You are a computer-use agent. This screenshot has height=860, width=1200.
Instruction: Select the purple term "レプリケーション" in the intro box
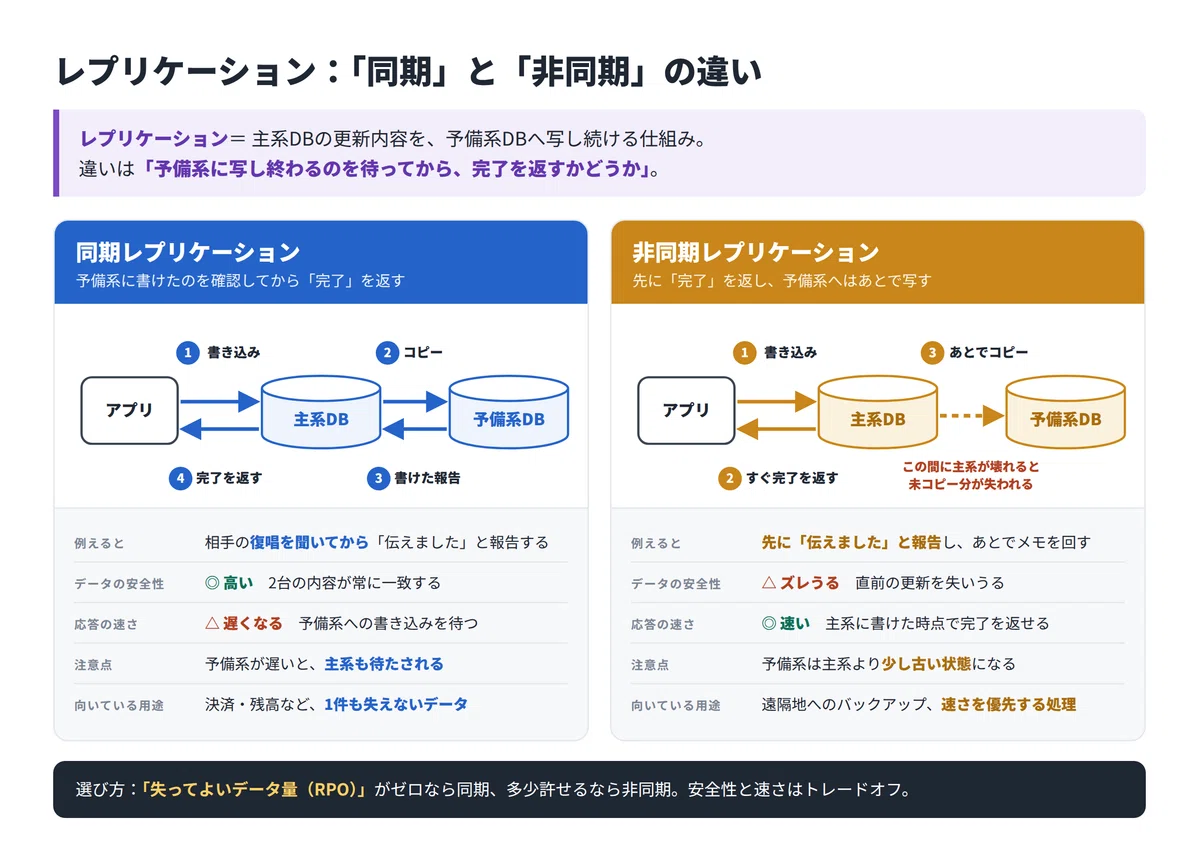[x=154, y=139]
